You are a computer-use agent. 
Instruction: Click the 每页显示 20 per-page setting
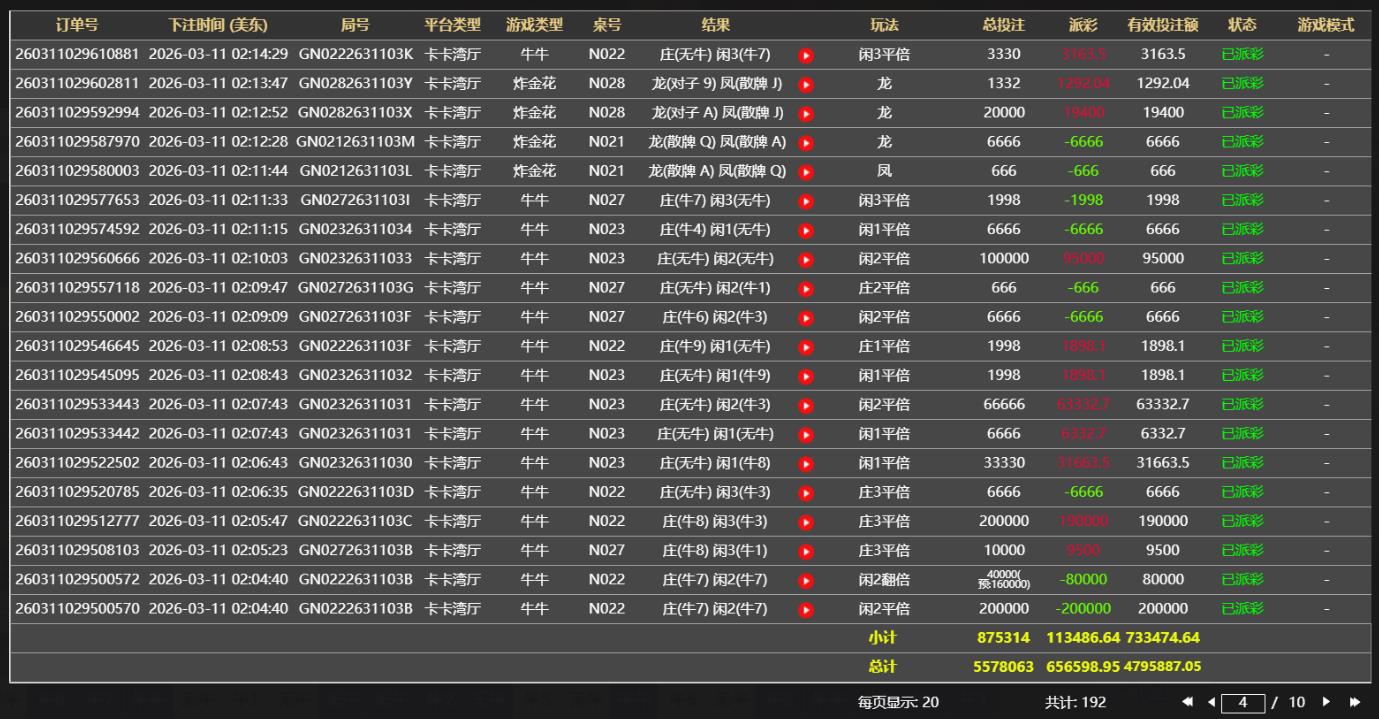(897, 702)
